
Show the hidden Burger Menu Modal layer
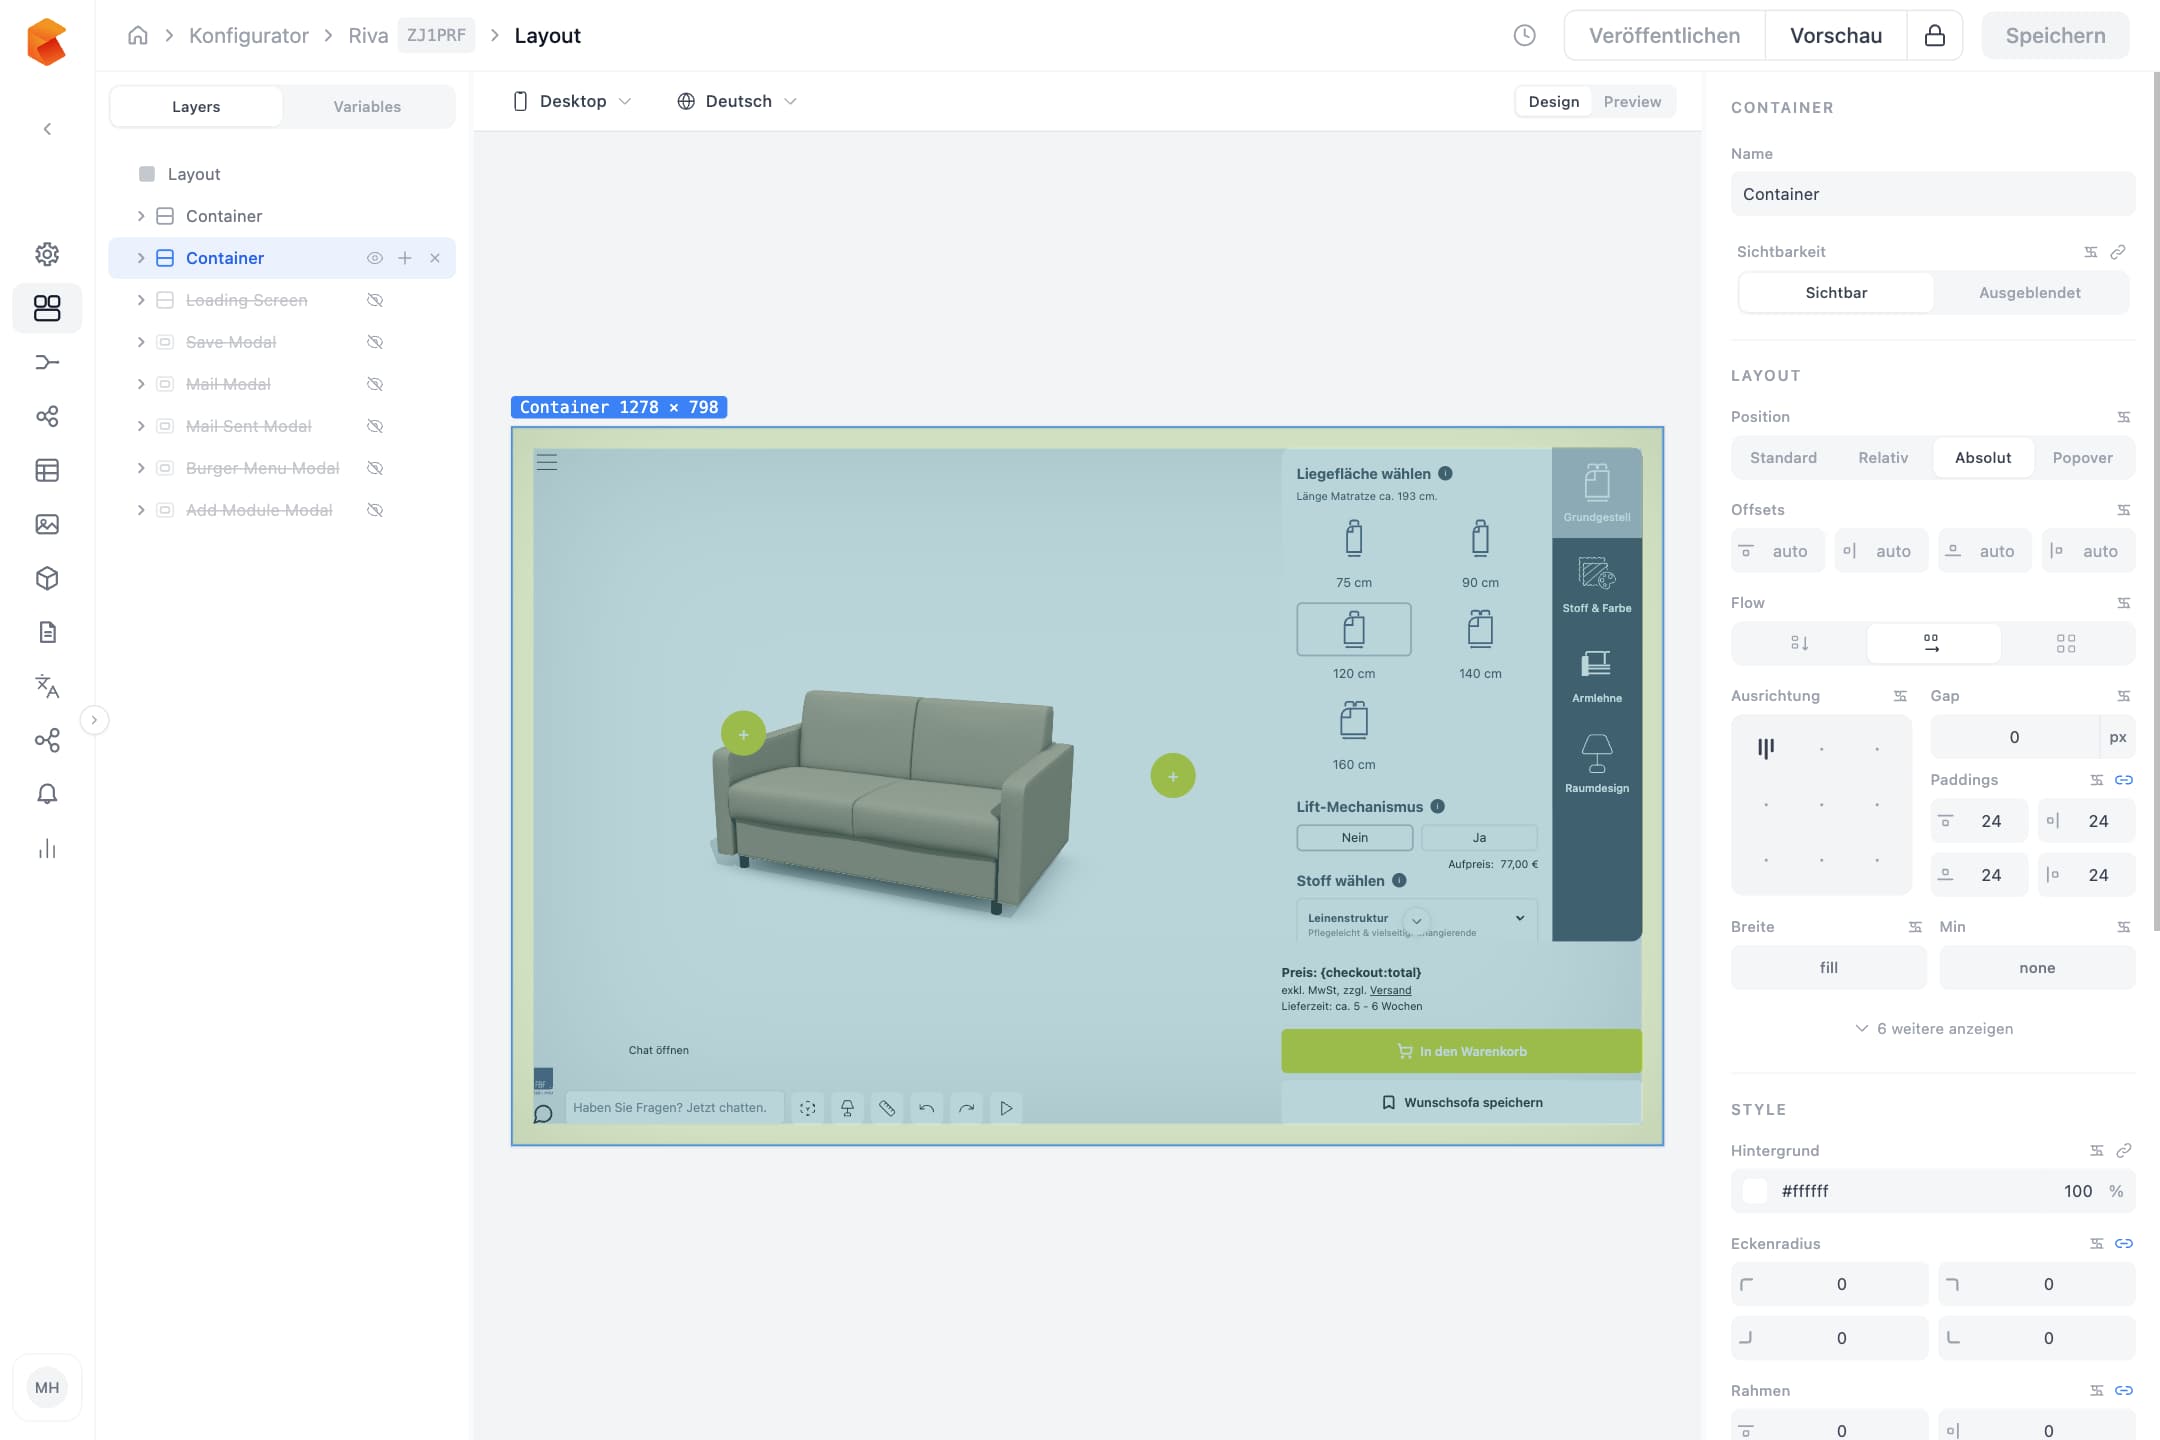375,468
